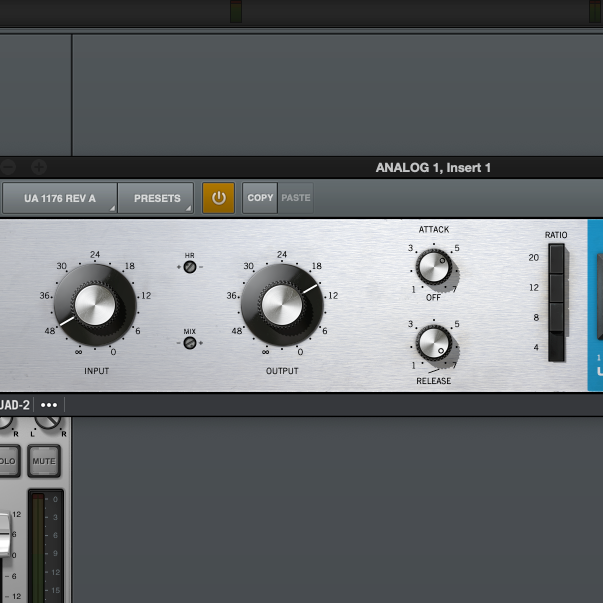Viewport: 603px width, 603px height.
Task: Open the three-dots options menu
Action: click(49, 405)
